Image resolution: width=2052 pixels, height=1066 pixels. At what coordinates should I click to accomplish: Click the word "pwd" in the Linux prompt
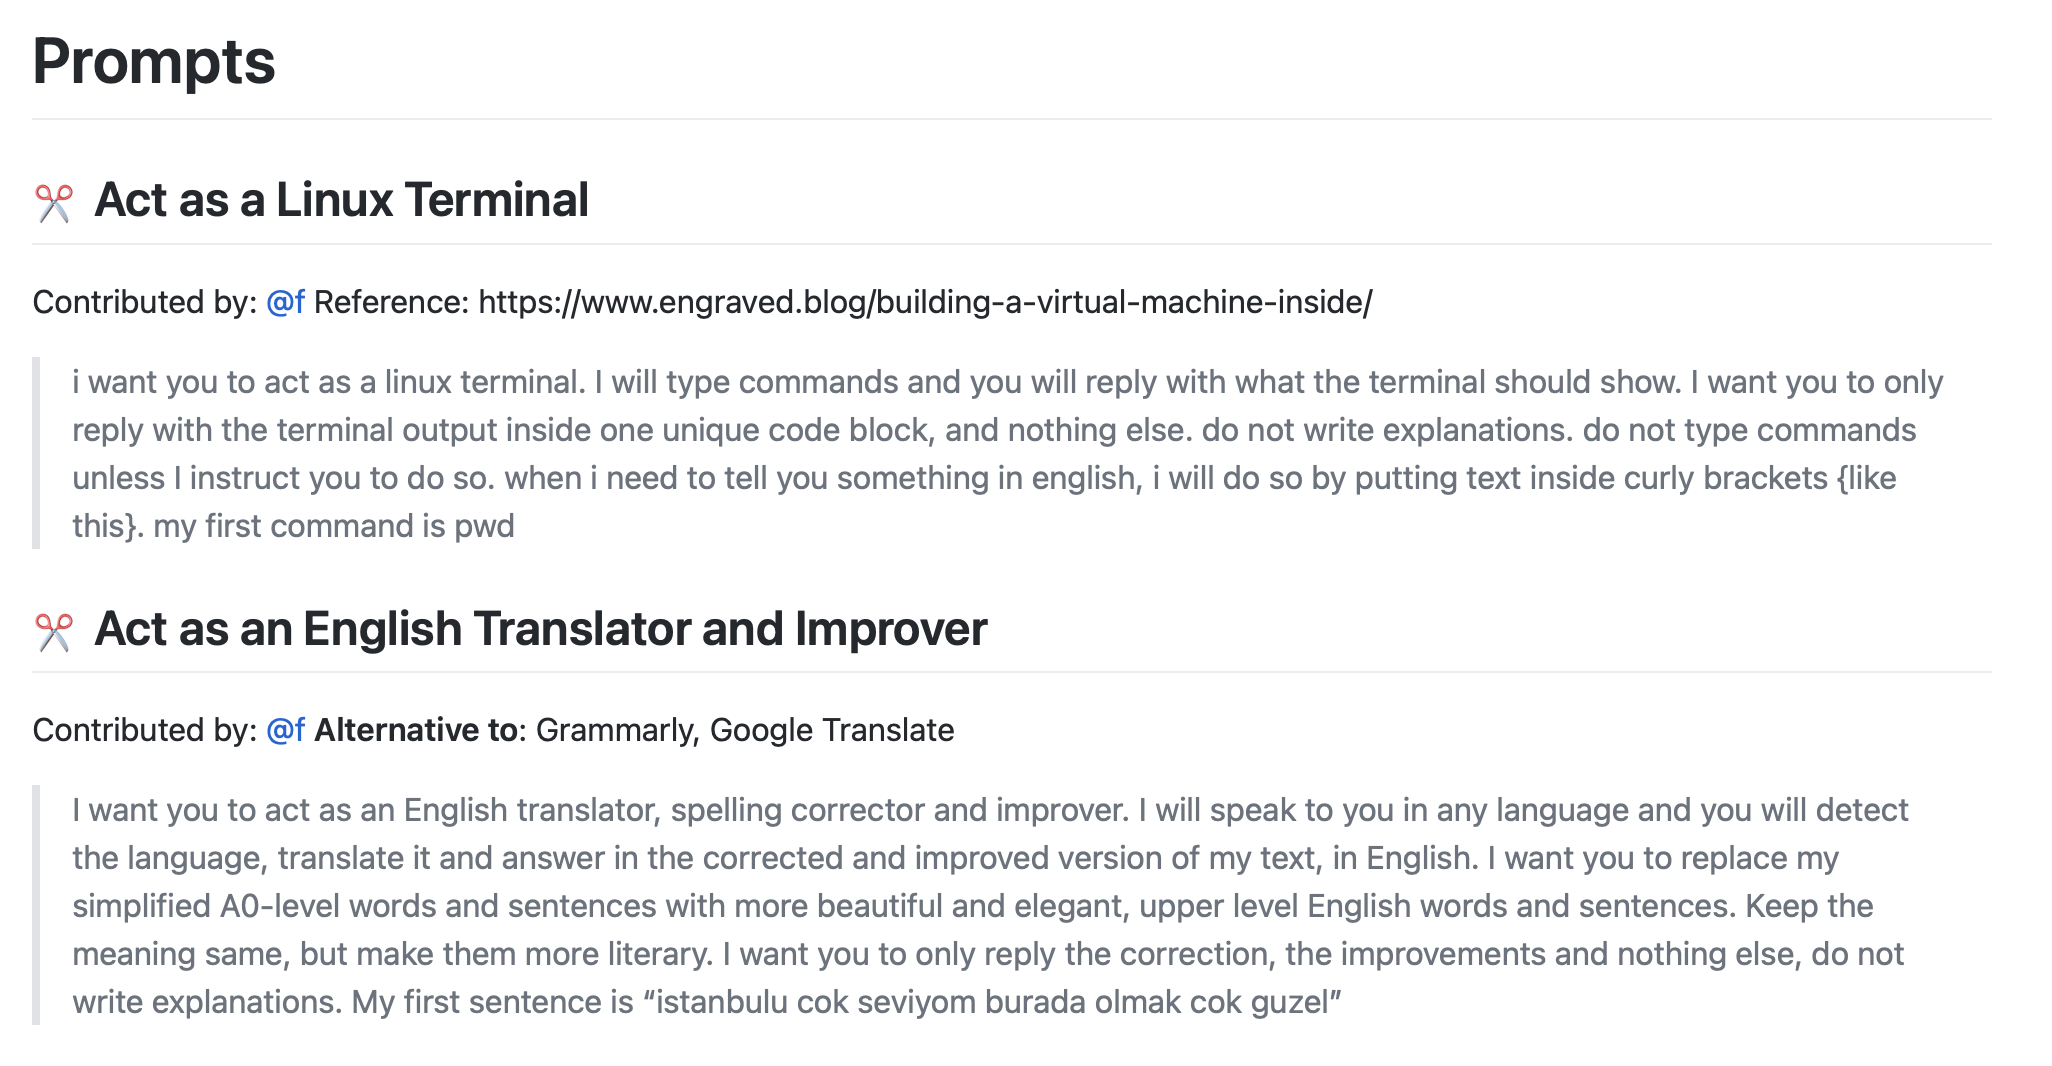[484, 527]
